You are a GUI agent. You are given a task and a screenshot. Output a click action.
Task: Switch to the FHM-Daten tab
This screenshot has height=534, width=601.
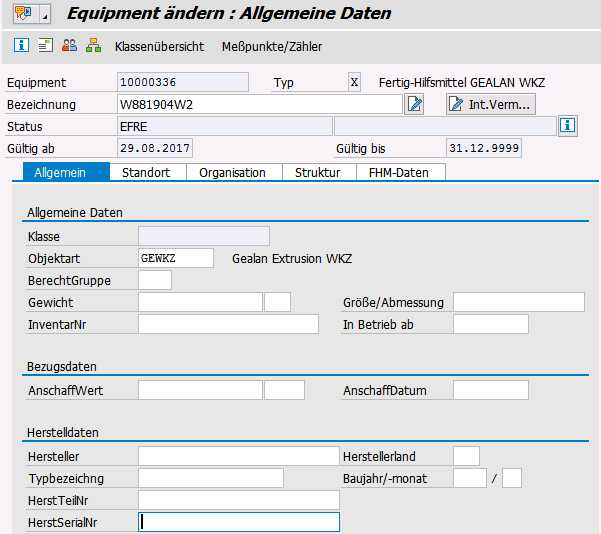click(x=399, y=172)
